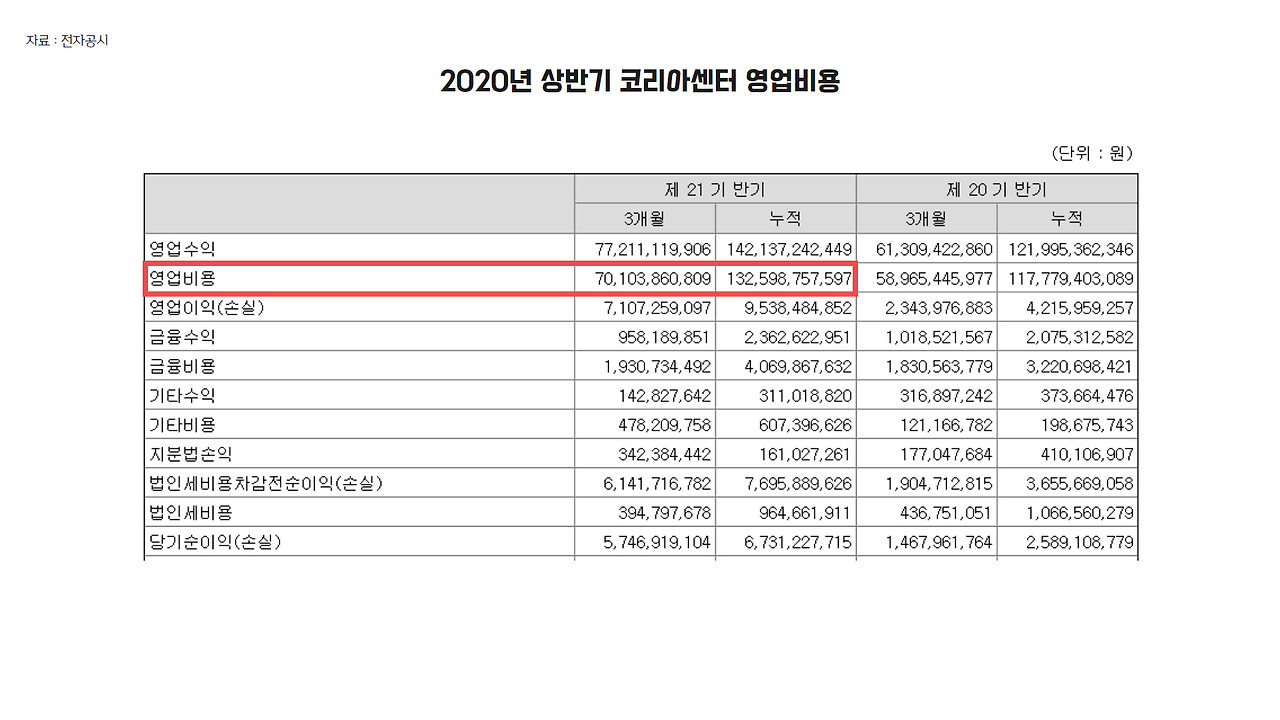The height and width of the screenshot is (720, 1280).
Task: Select the value 198,675,743
Action: (x=1087, y=425)
